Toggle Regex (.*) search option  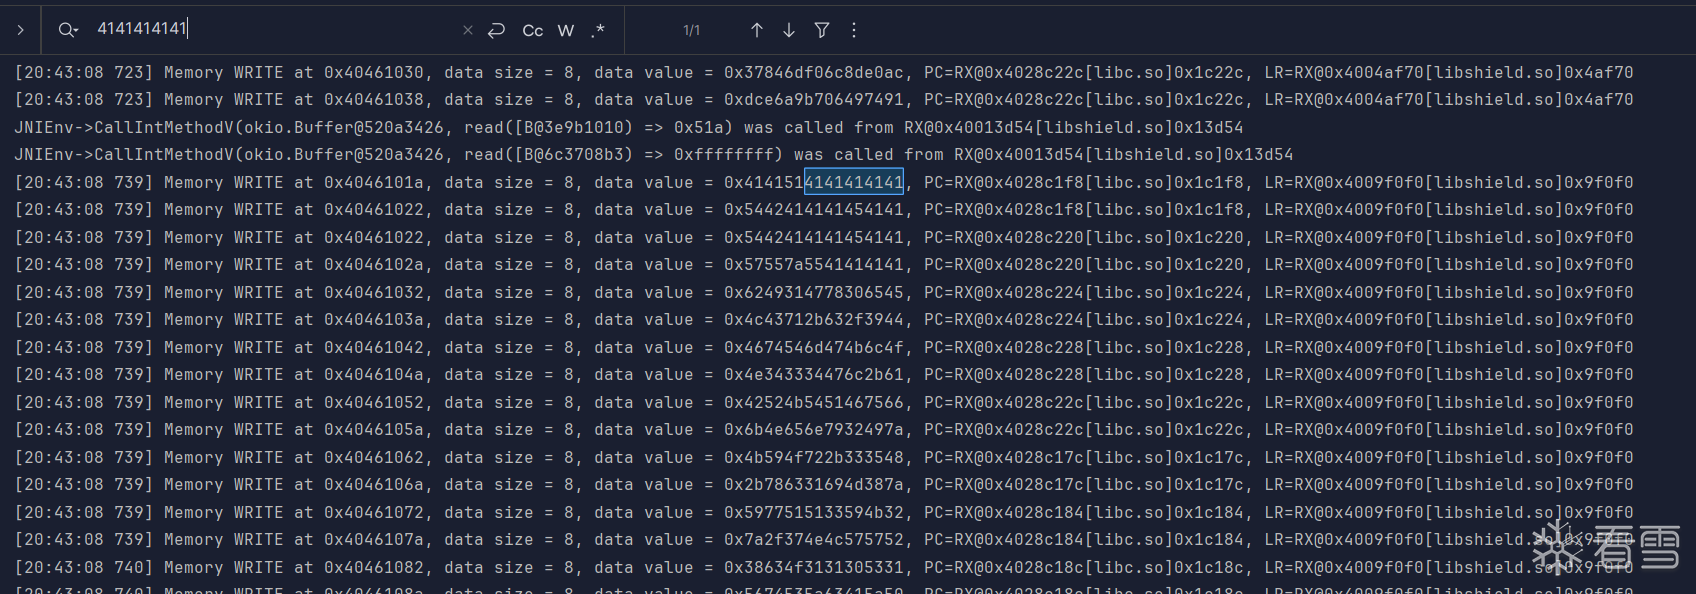[598, 30]
